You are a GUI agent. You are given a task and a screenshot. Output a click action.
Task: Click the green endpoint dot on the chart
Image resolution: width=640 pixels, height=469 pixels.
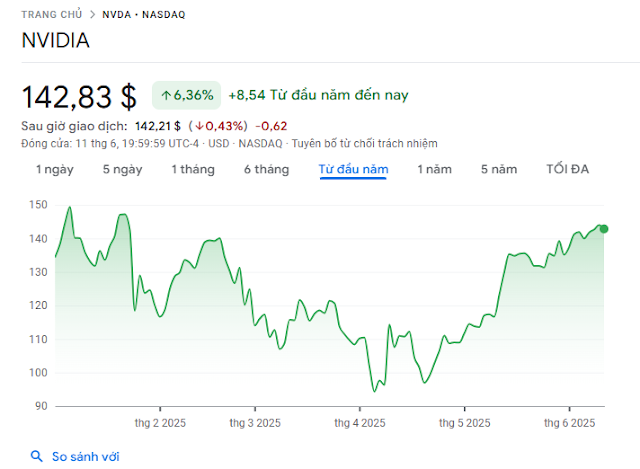click(604, 229)
